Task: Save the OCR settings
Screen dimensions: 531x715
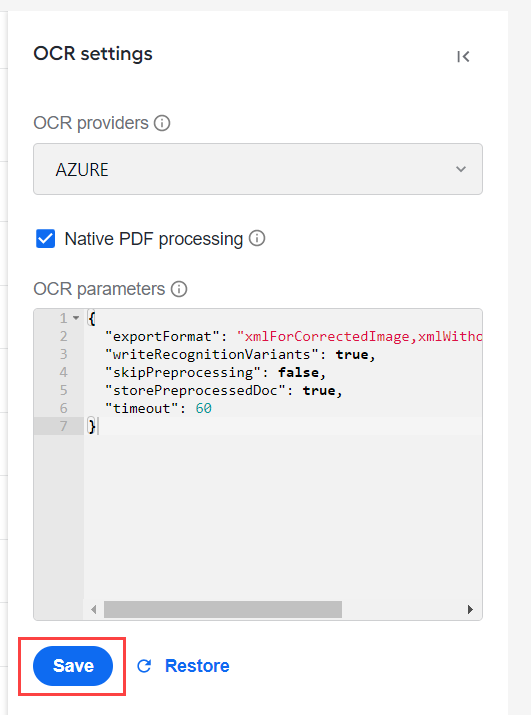Action: (x=73, y=666)
